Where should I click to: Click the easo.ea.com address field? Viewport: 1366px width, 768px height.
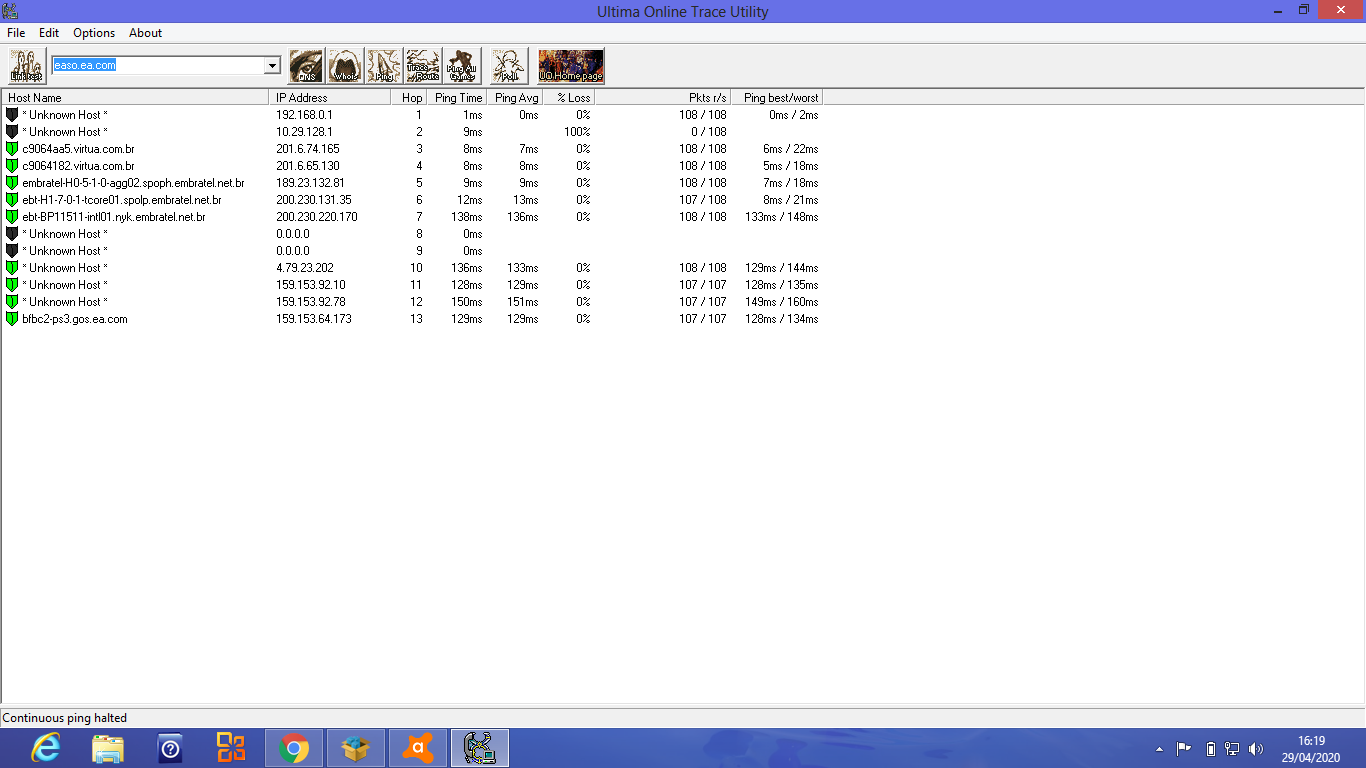point(157,66)
